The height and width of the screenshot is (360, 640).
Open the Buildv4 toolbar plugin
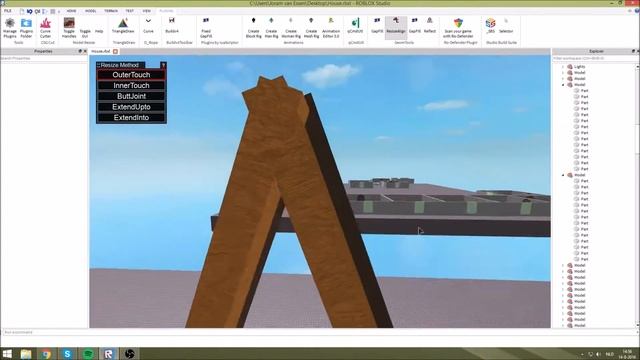pos(172,26)
